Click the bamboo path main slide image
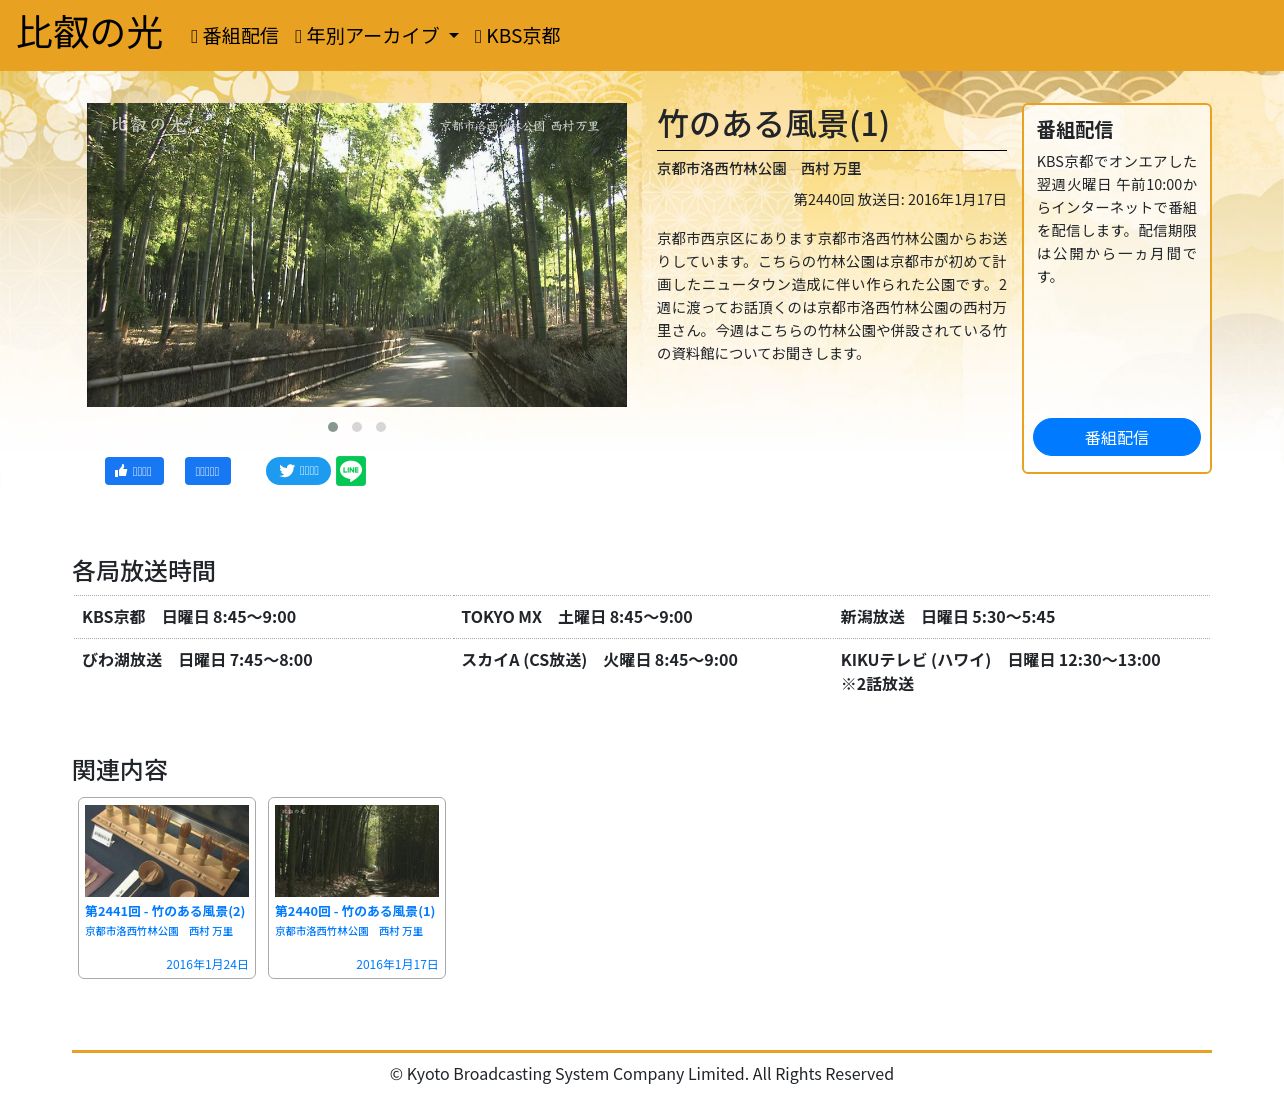This screenshot has width=1284, height=1113. [x=357, y=255]
